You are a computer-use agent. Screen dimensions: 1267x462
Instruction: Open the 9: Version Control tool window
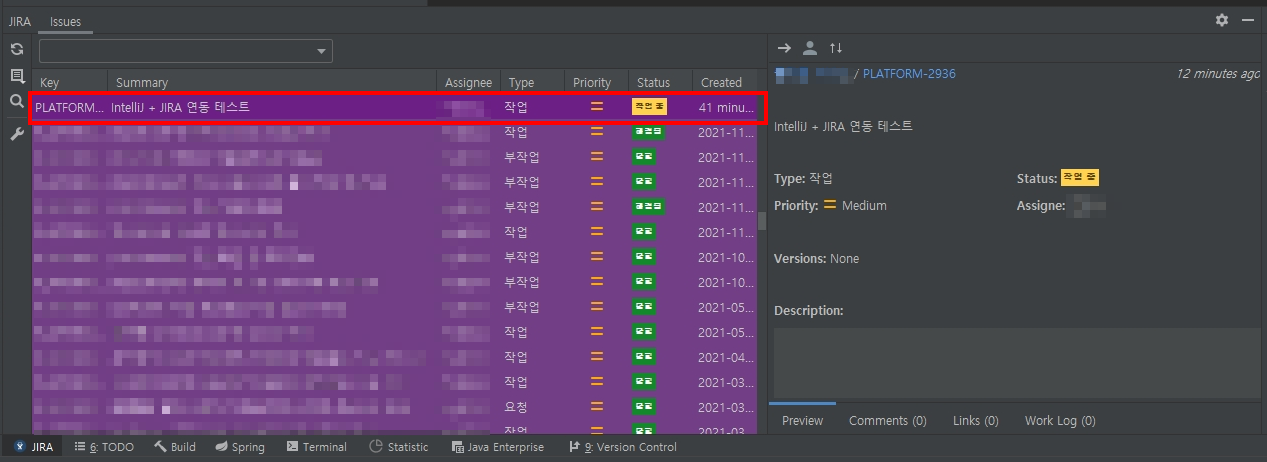pos(623,447)
